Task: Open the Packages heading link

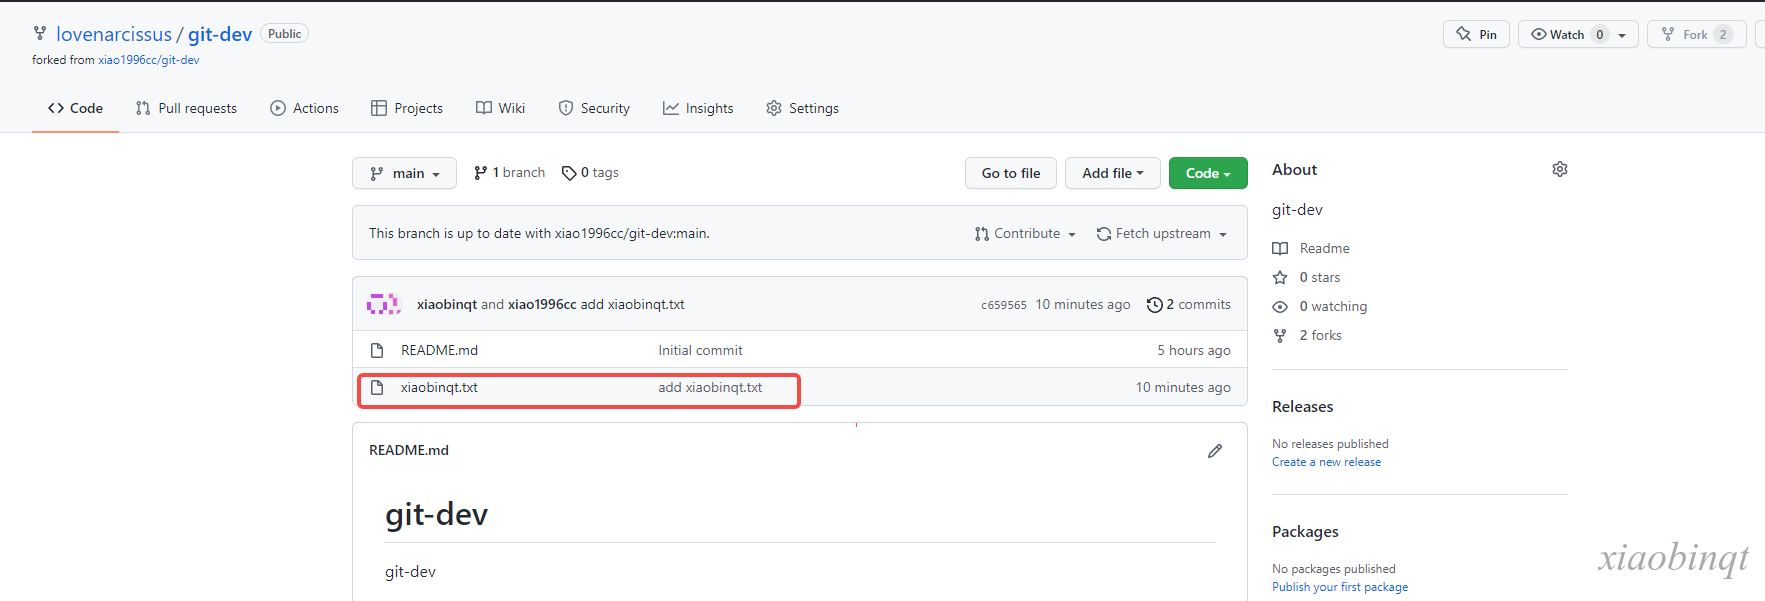Action: pos(1305,532)
